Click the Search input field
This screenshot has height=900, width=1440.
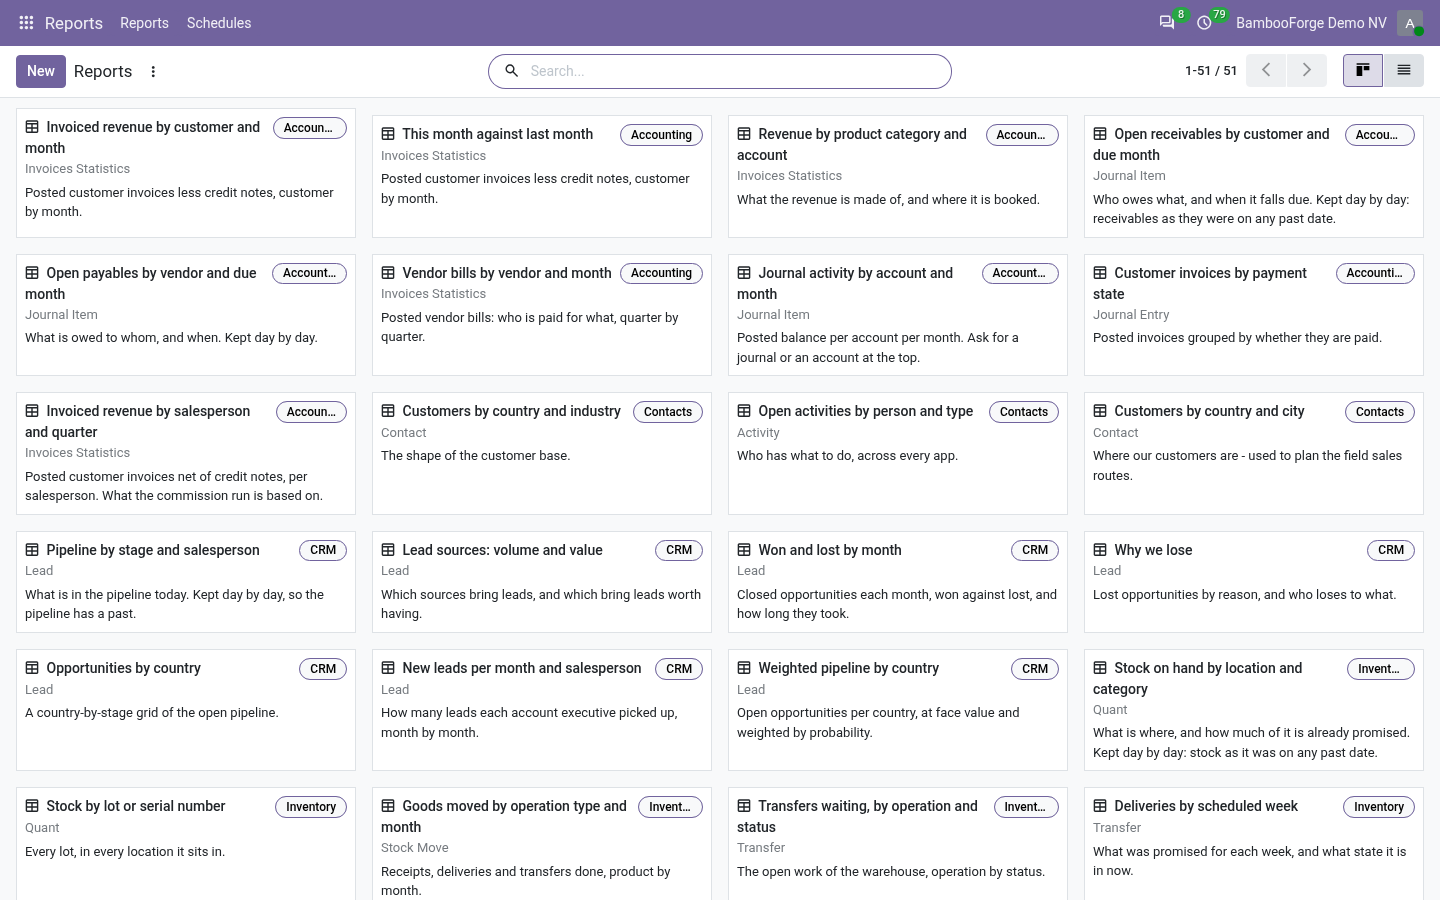(735, 71)
